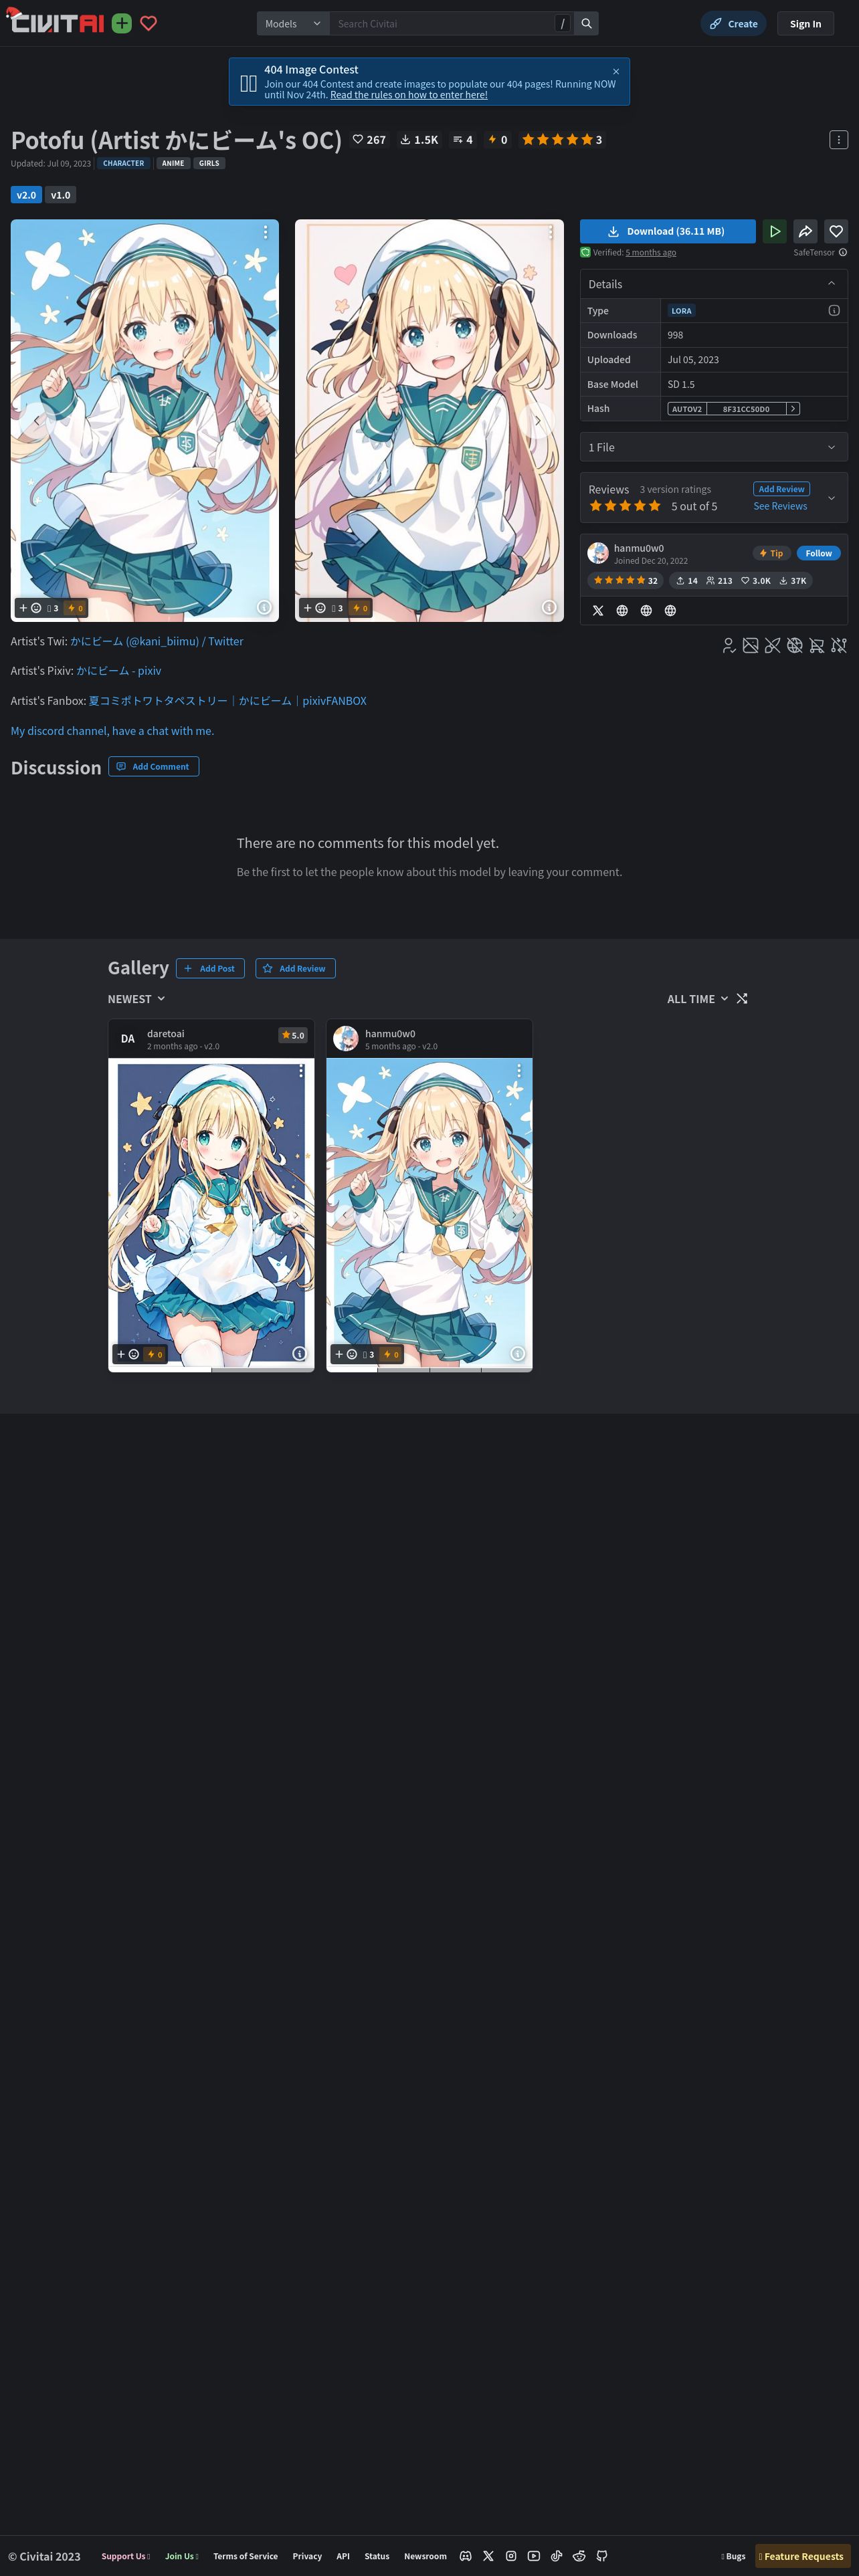
Task: Open the NEWEST sort dropdown
Action: coord(137,999)
